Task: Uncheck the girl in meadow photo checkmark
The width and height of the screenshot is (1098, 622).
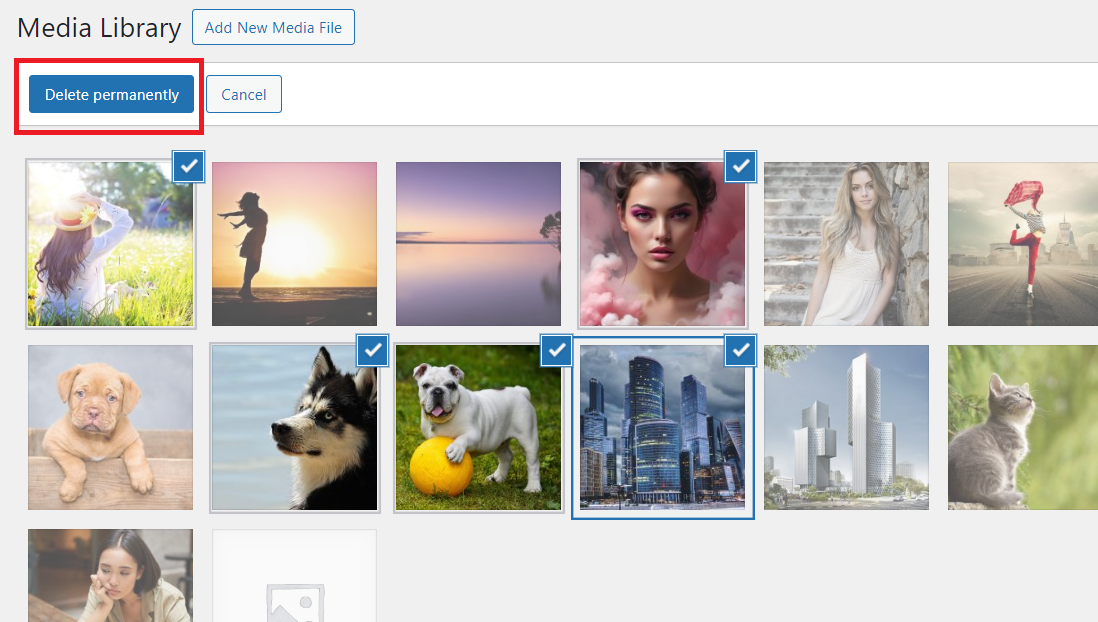Action: 188,167
